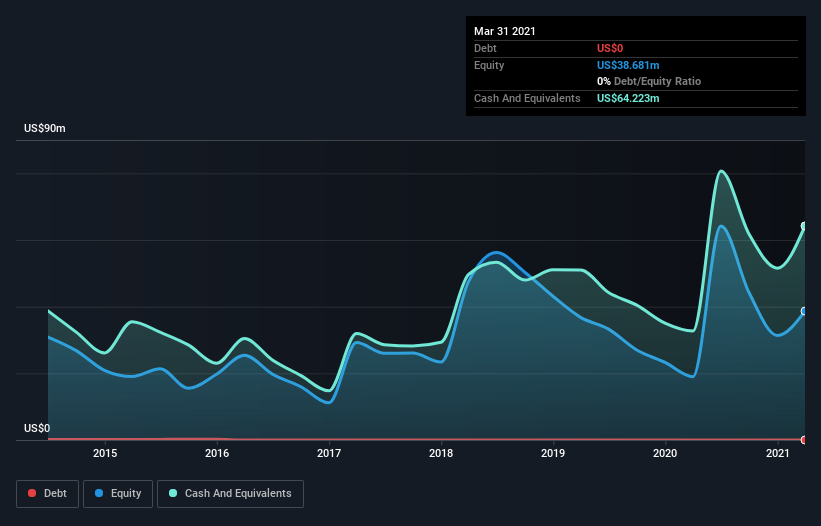Click the Debt row label in tooltip
The width and height of the screenshot is (821, 526).
point(485,48)
